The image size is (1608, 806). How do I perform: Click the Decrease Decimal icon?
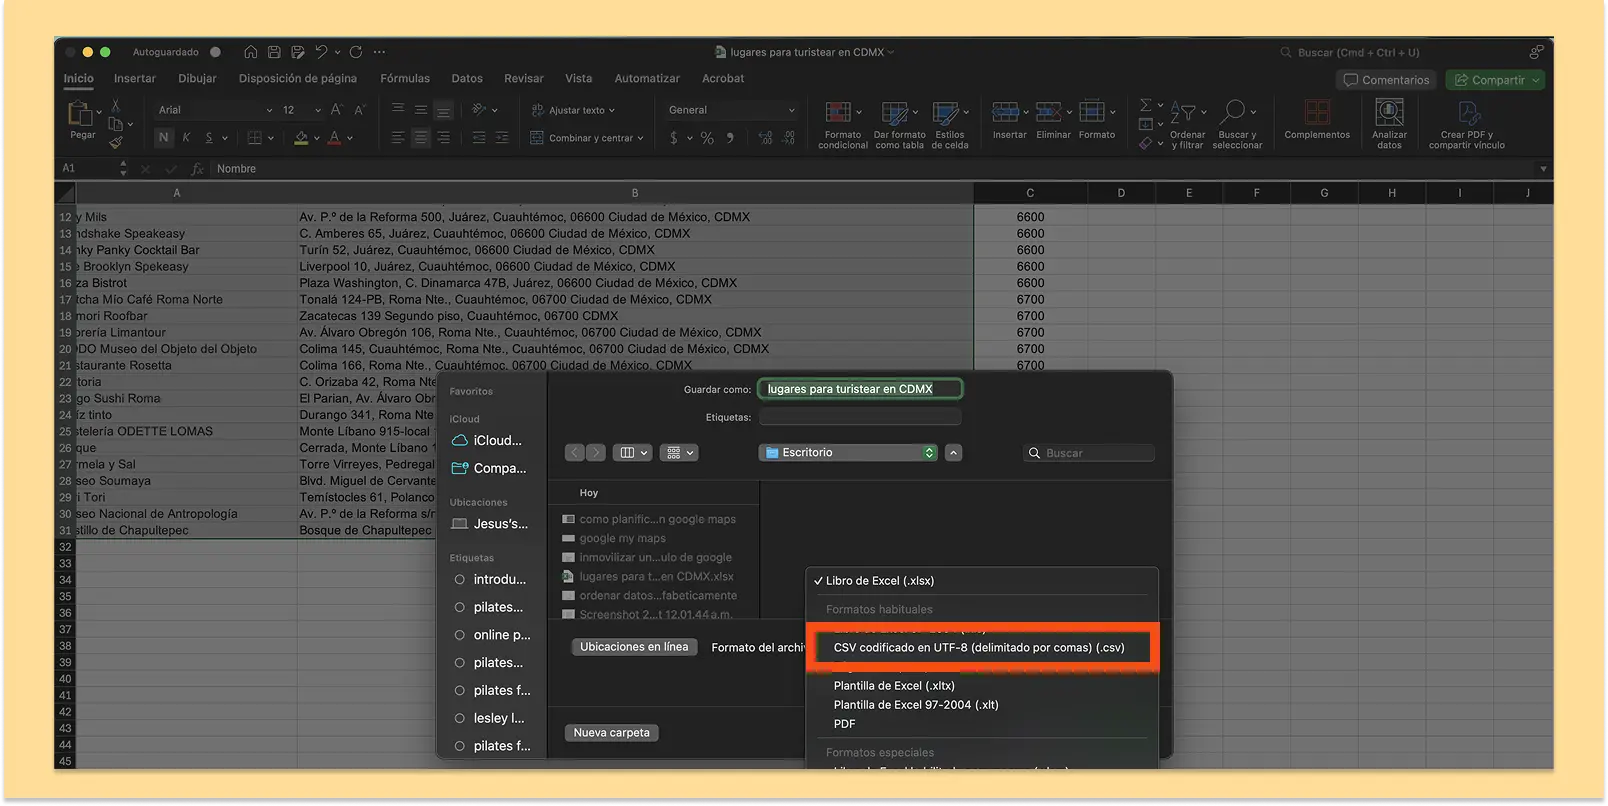tap(789, 138)
